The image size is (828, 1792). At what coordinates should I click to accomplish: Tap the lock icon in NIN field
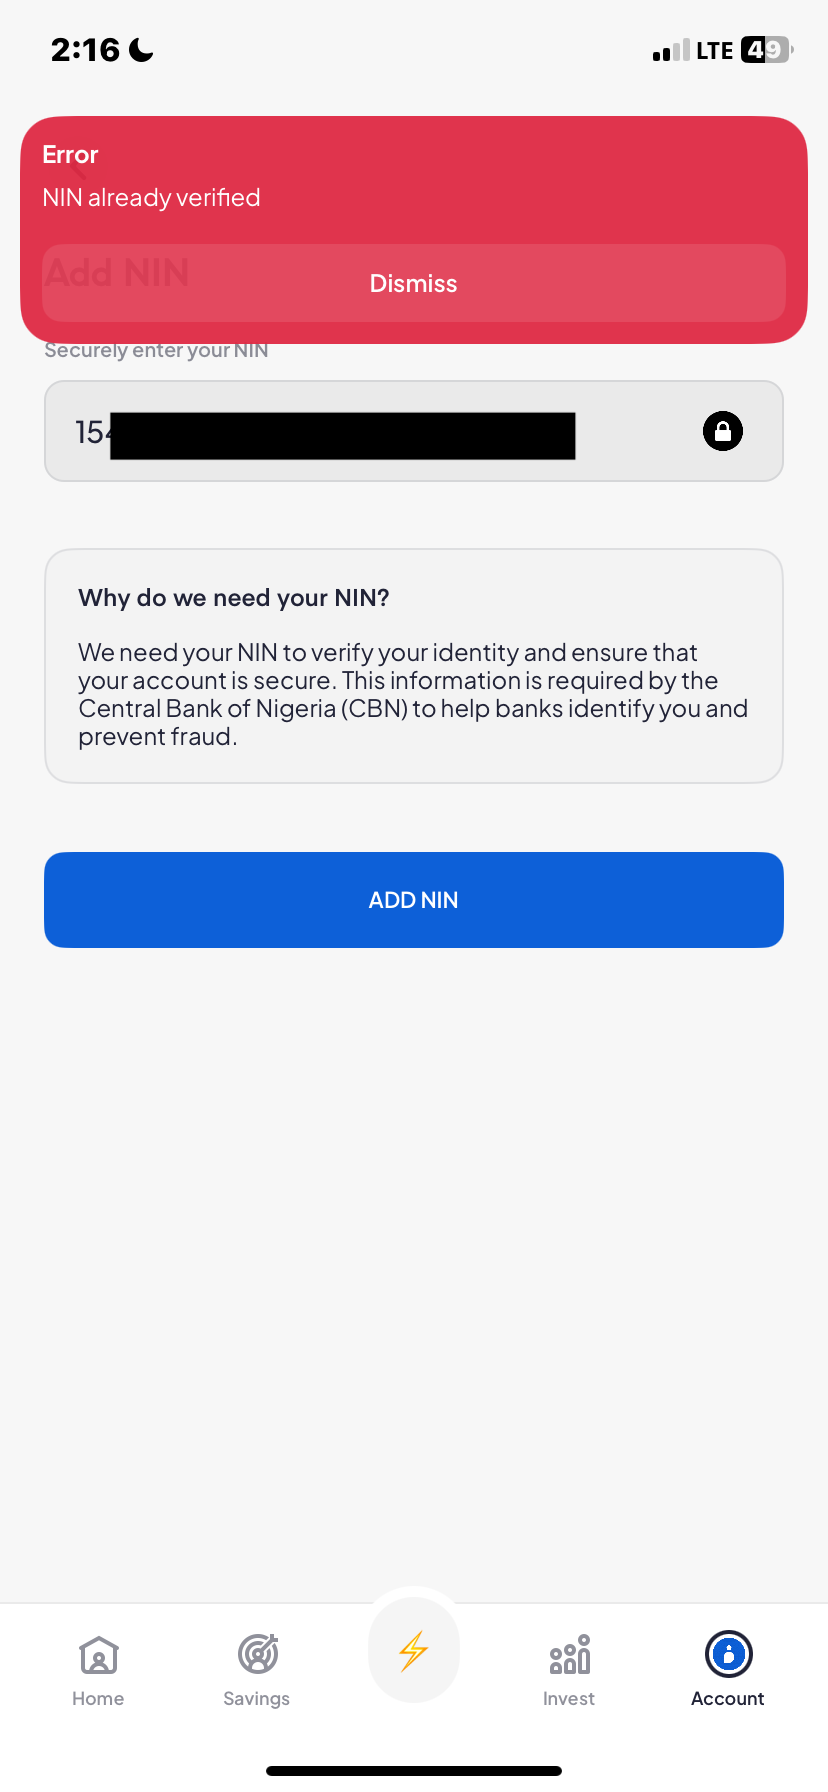(x=722, y=431)
